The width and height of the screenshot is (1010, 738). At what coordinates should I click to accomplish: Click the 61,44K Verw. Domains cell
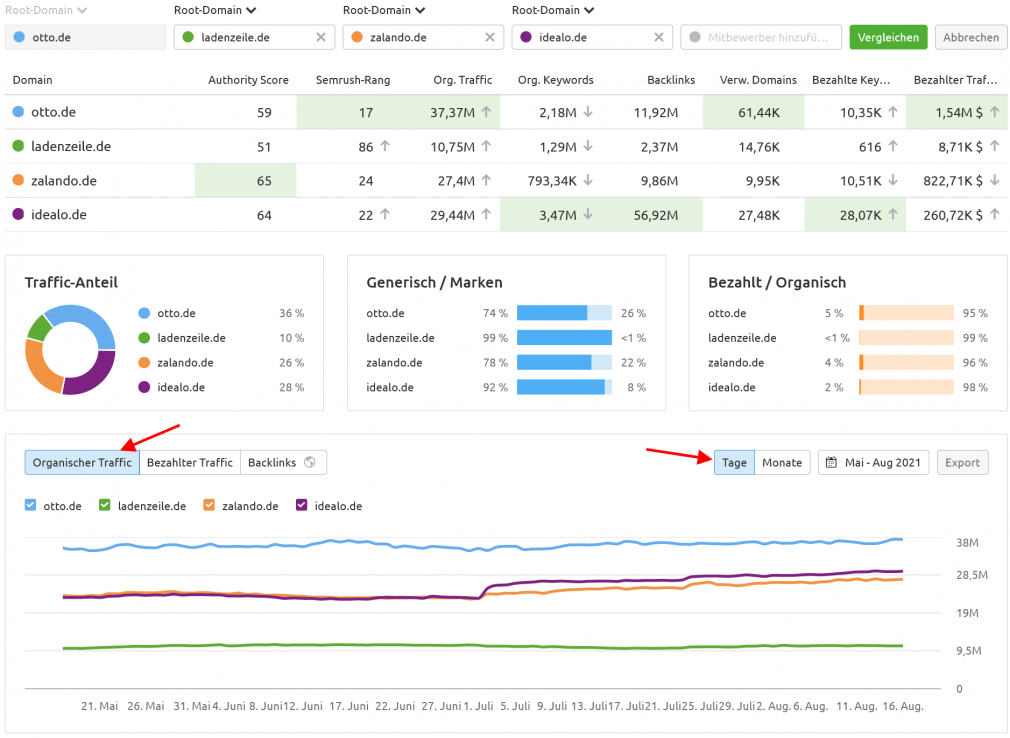[x=754, y=112]
